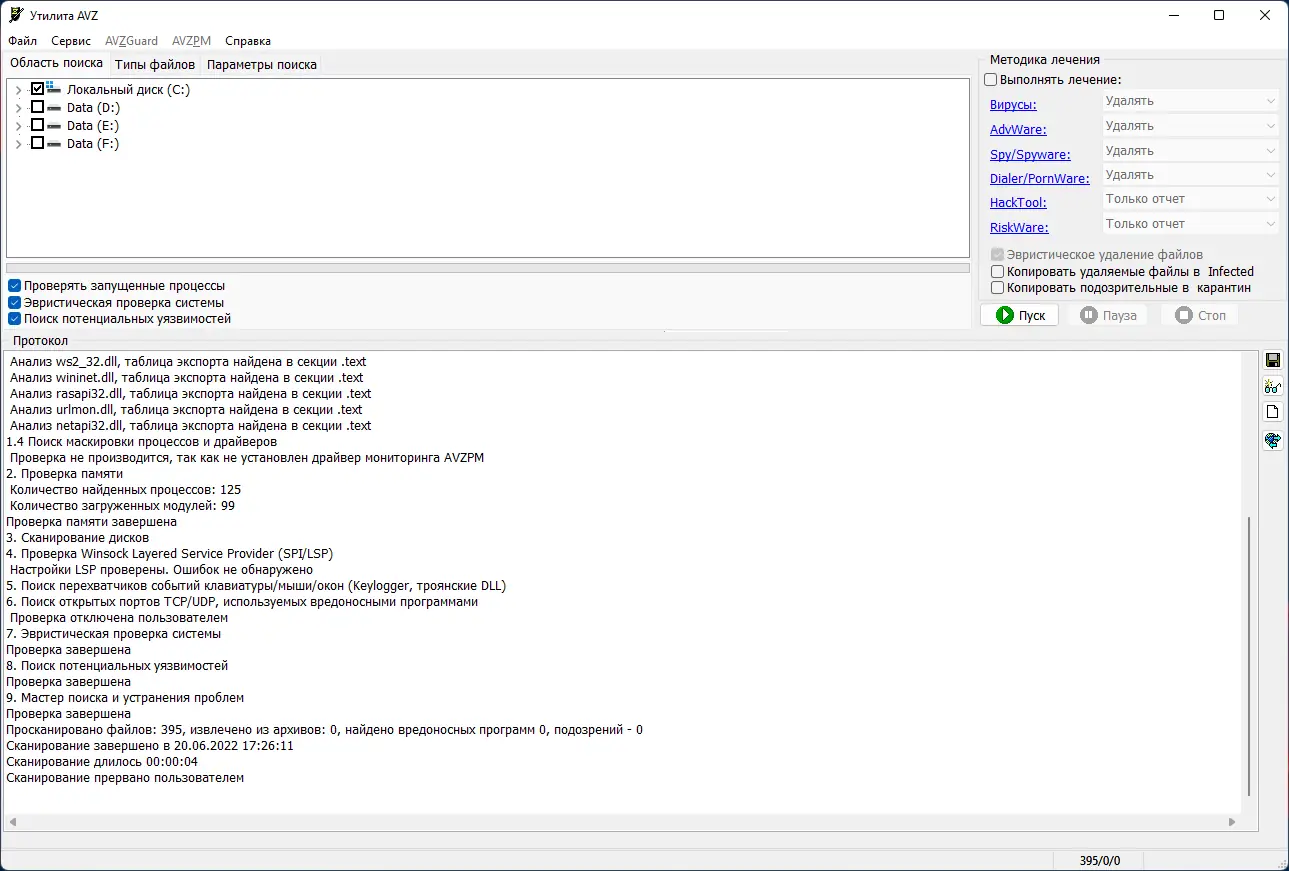Click the Data (E:) drive icon
The width and height of the screenshot is (1289, 871).
click(53, 125)
